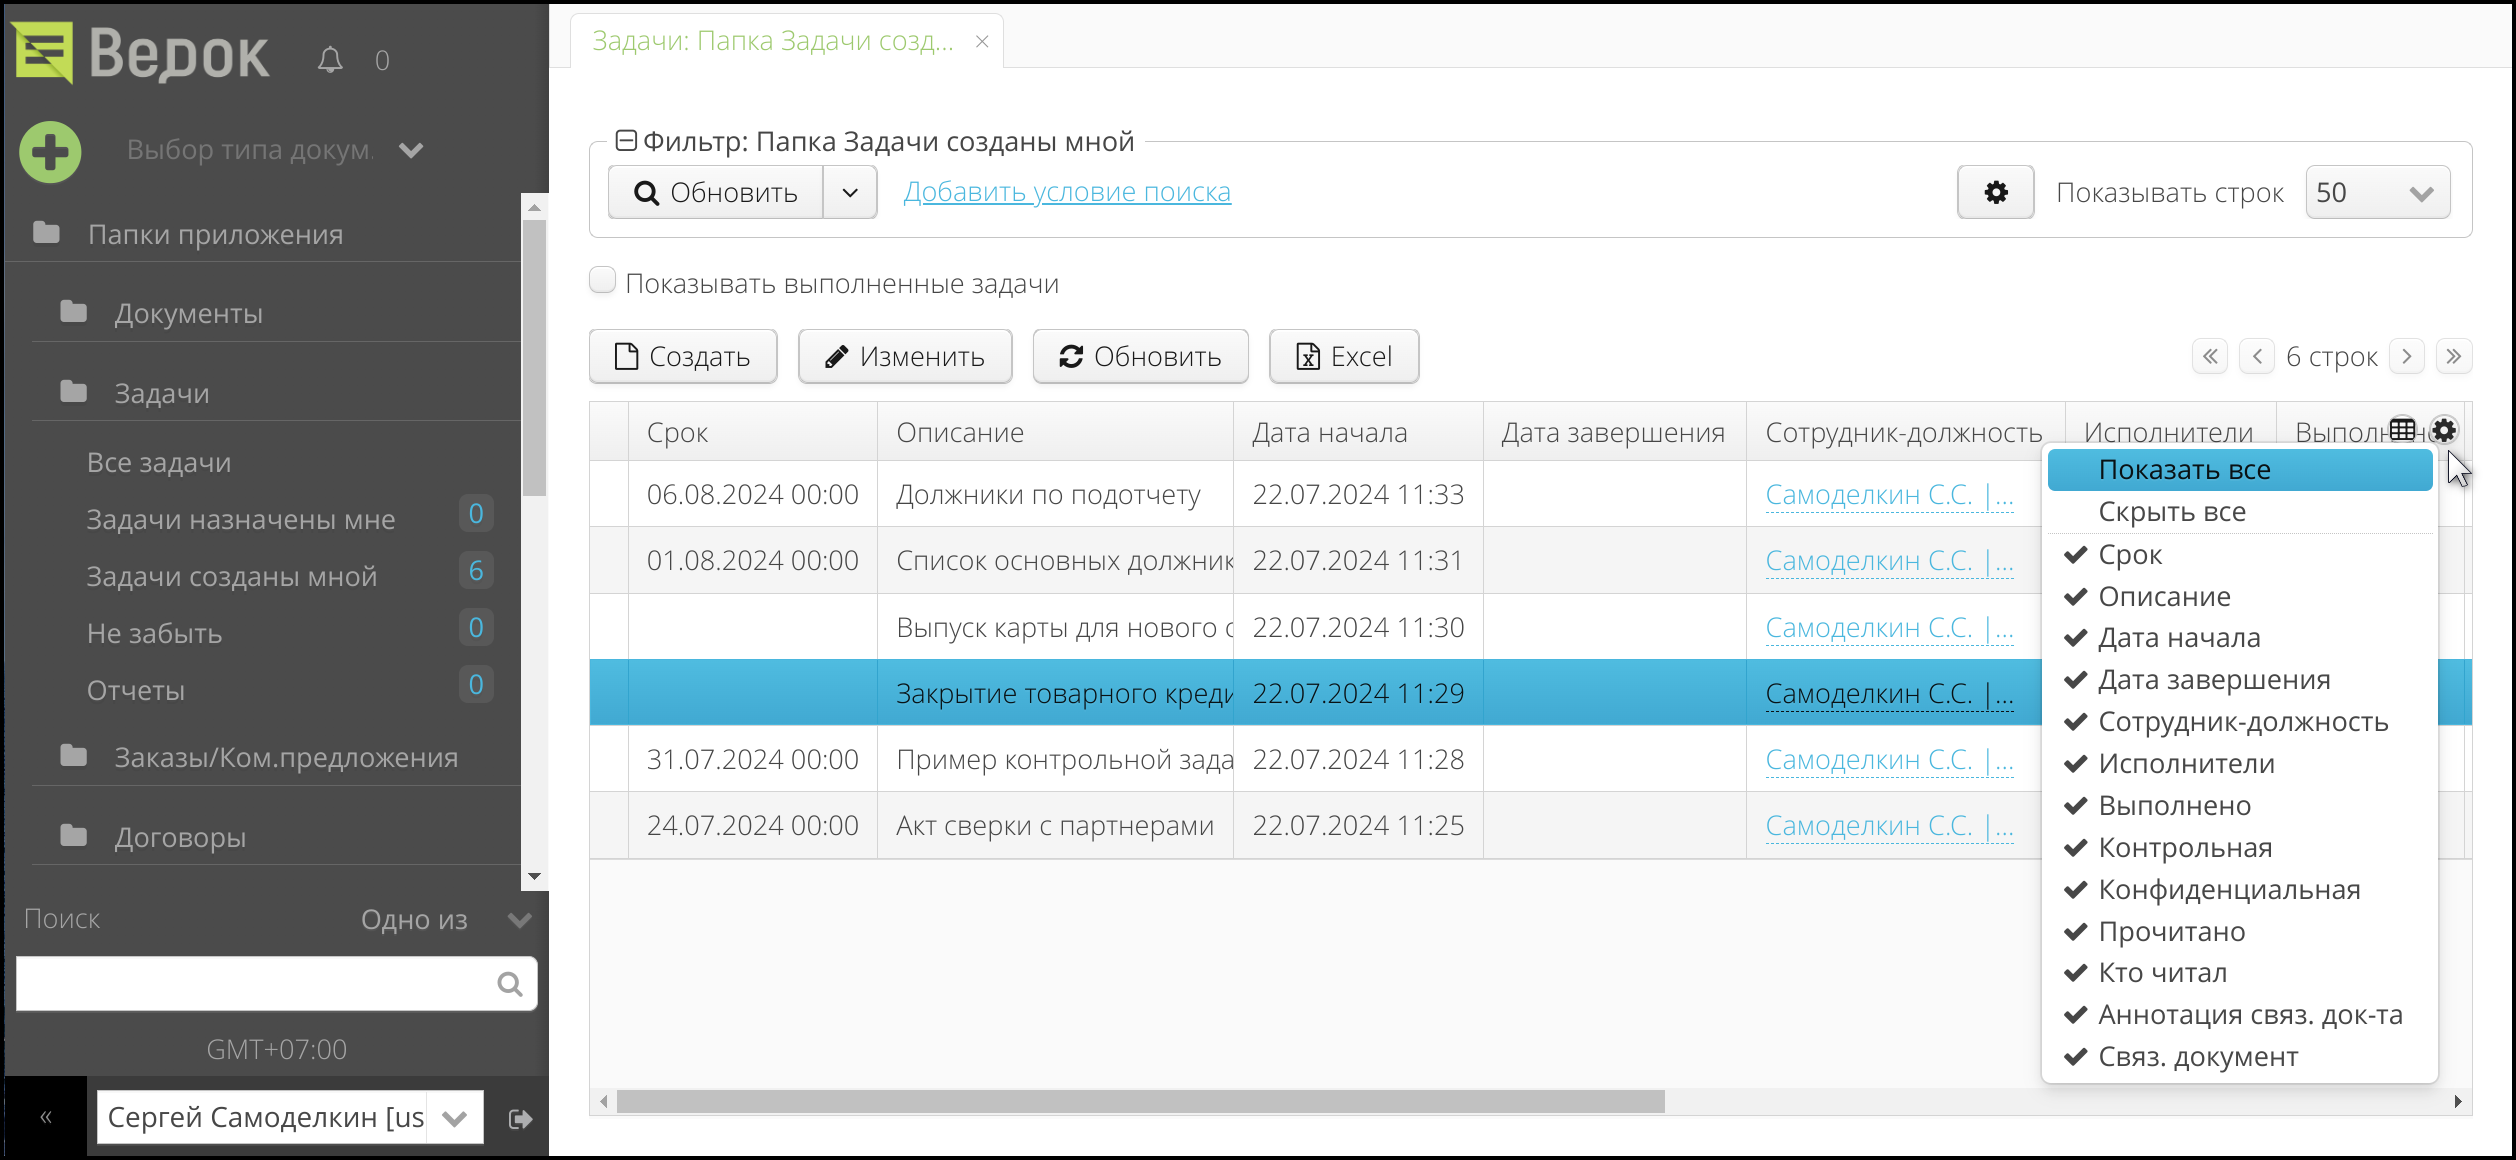Screen dimensions: 2516x1160
Task: Click the table grid icon in column header
Action: 2404,430
